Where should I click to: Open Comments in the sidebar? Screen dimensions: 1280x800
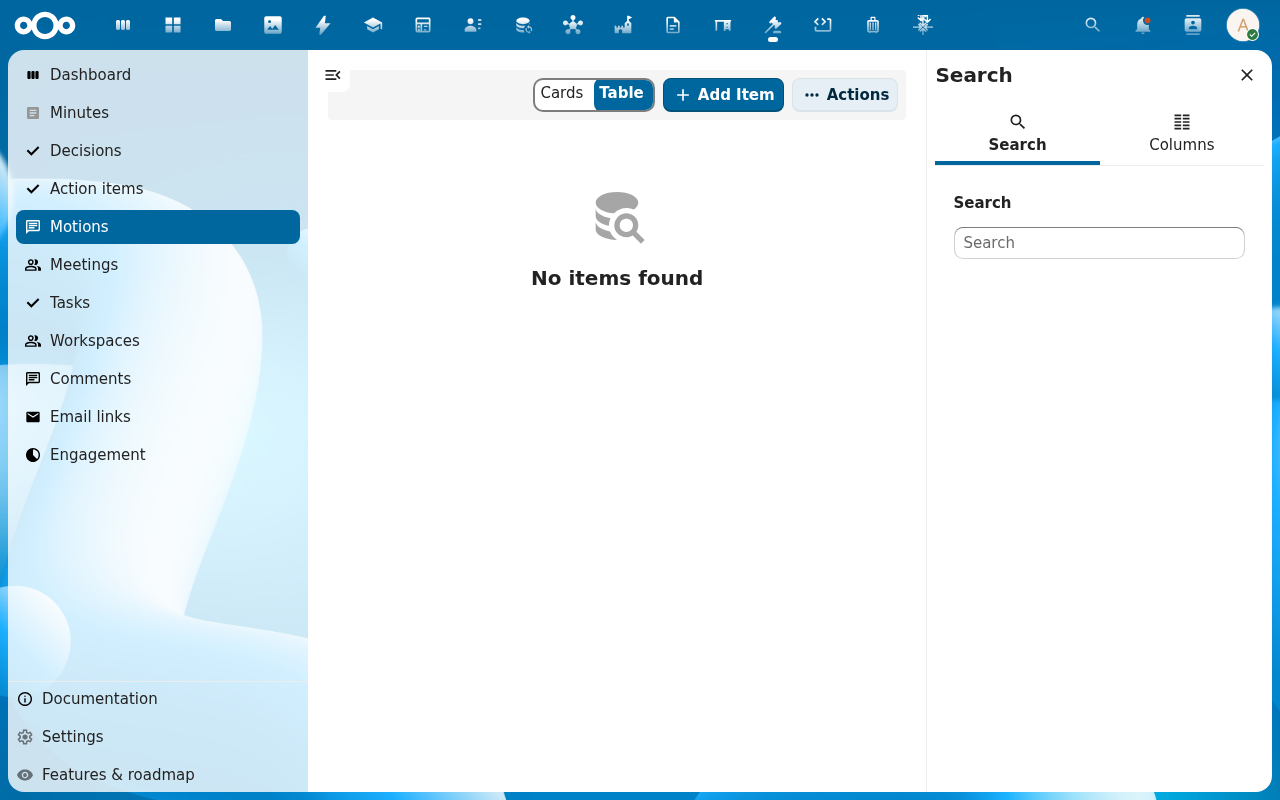(x=158, y=379)
